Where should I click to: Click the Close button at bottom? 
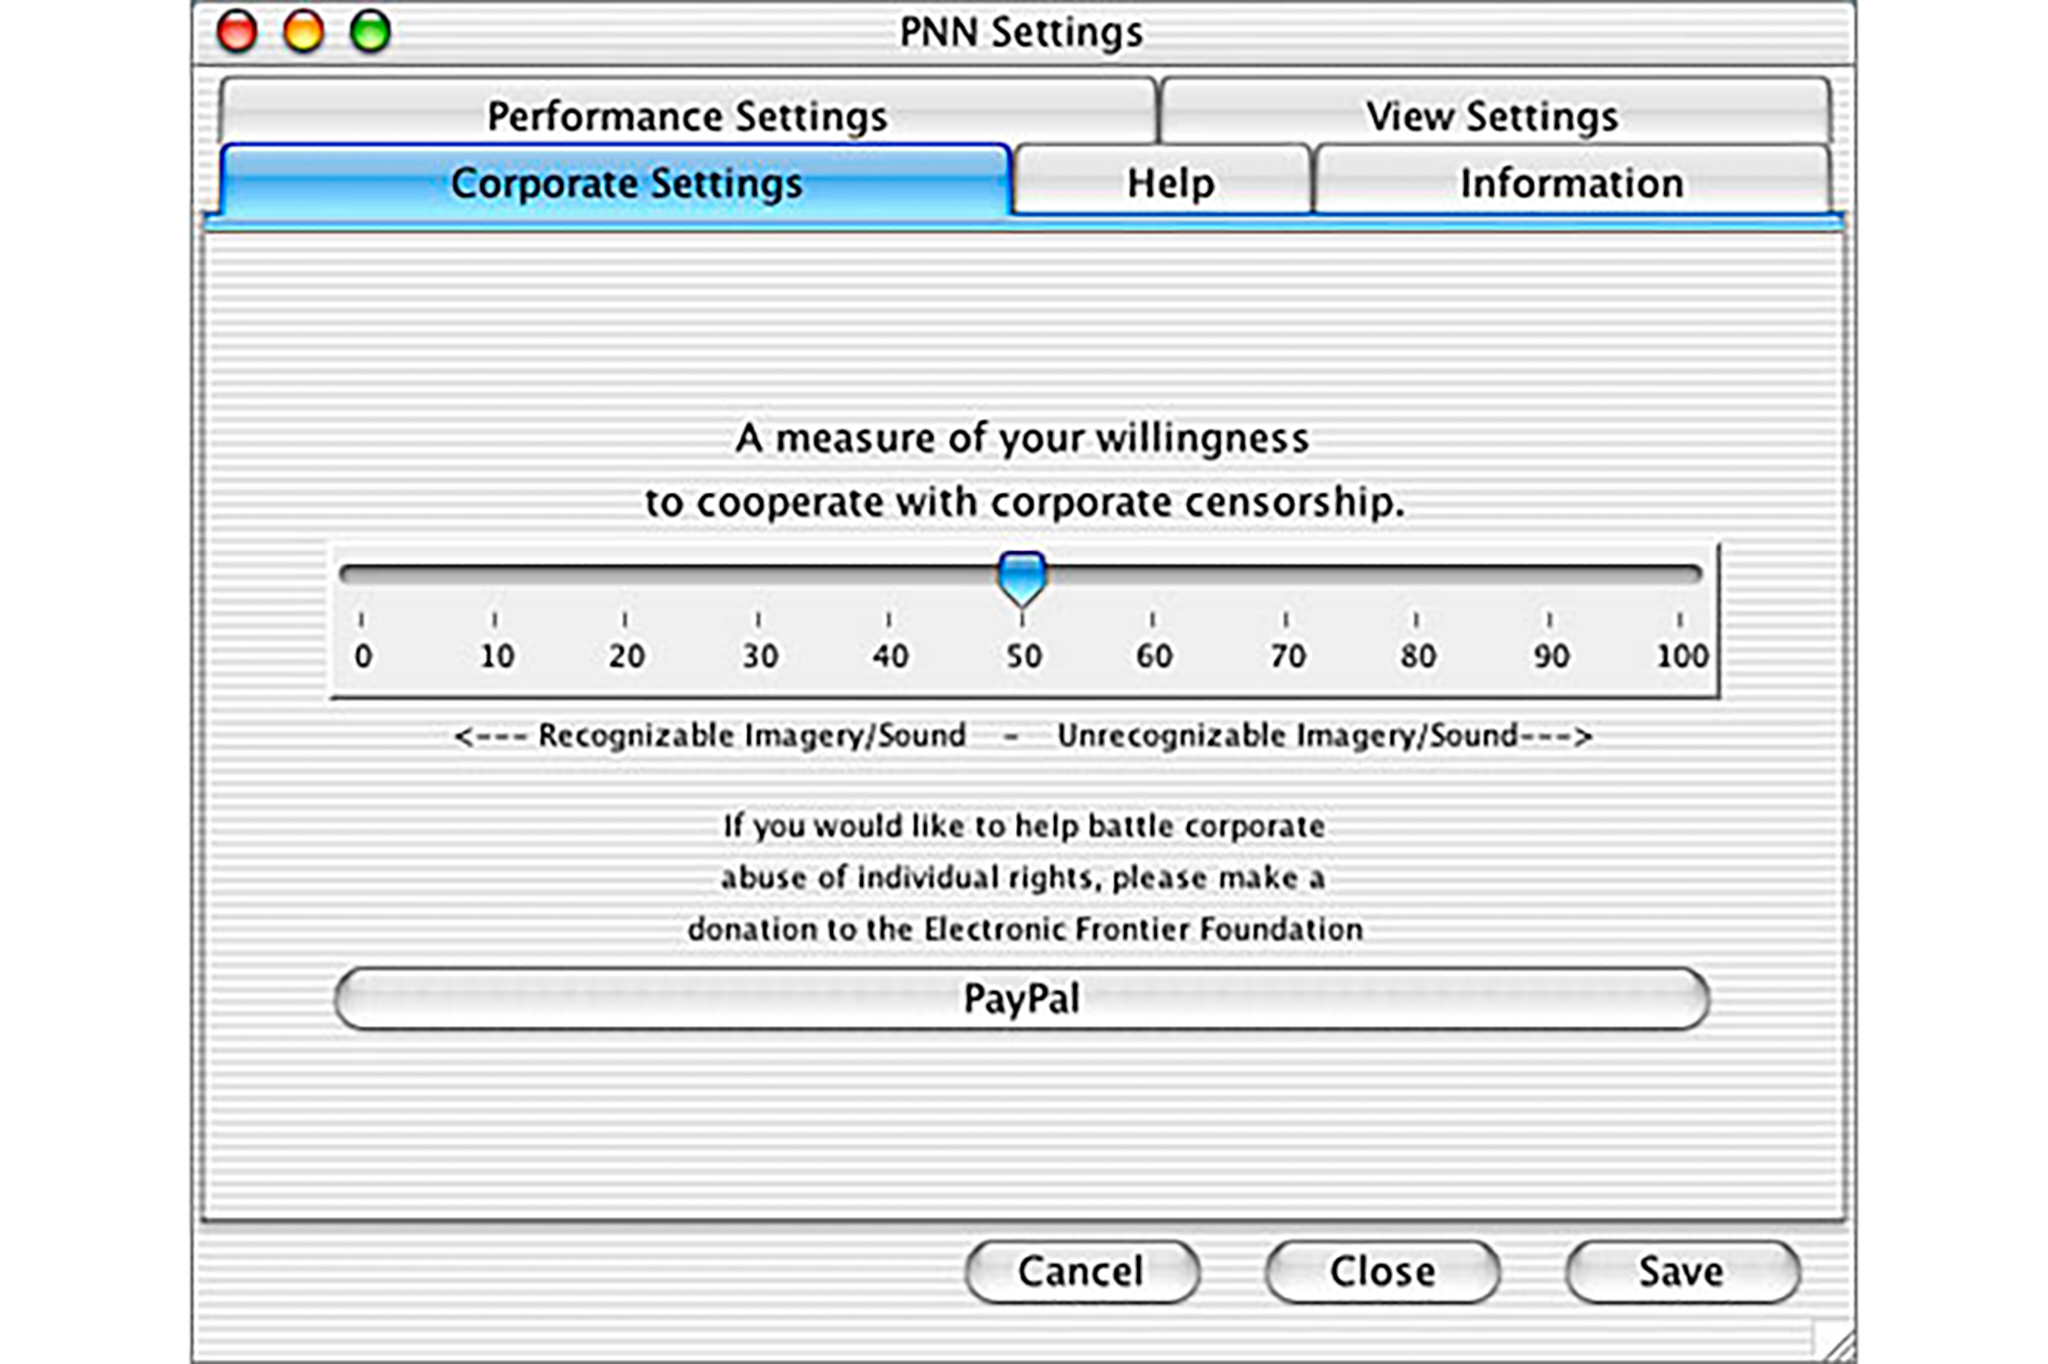(x=1382, y=1271)
